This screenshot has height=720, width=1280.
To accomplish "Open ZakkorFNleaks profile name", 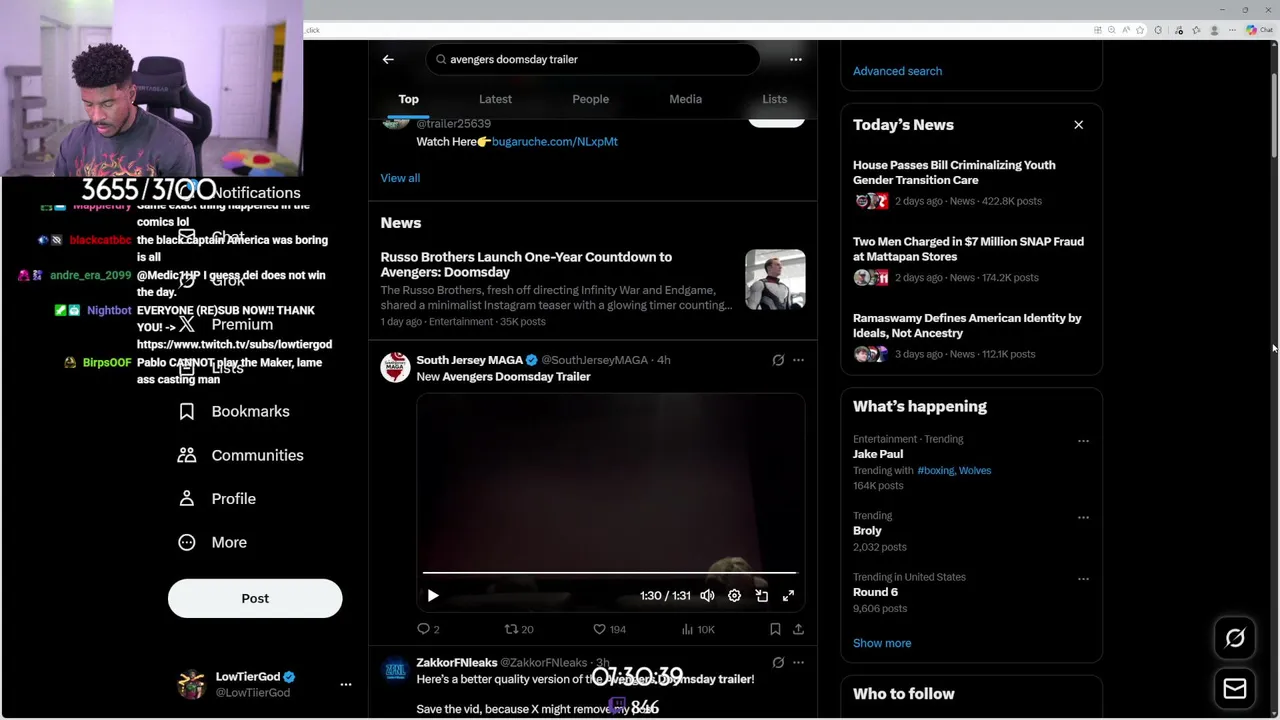I will pos(456,662).
